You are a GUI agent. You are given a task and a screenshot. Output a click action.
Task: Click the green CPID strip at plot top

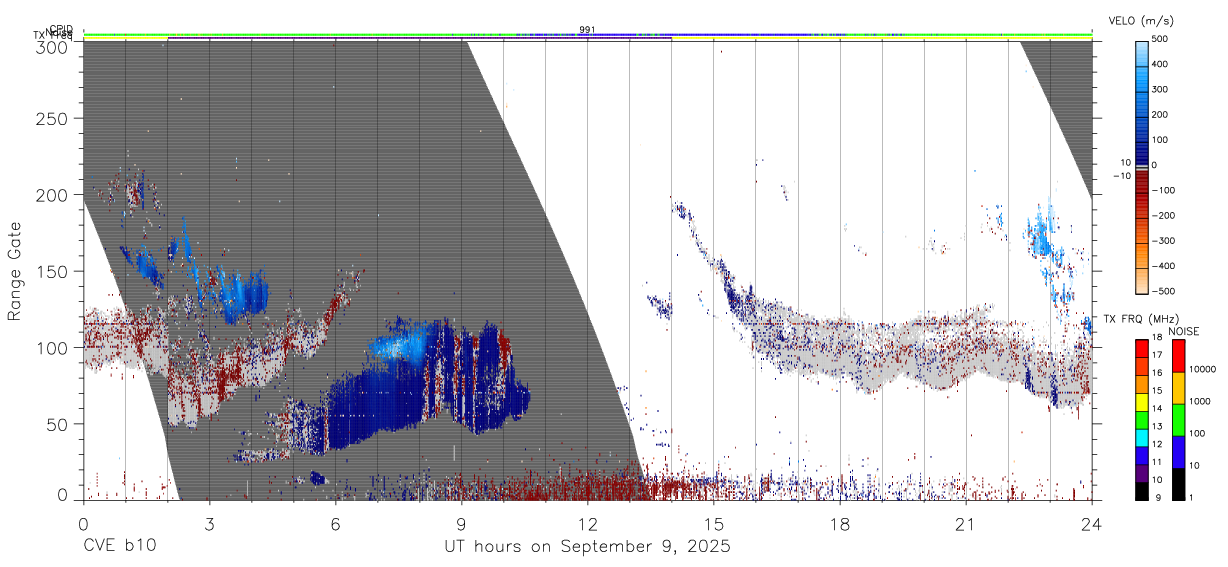(587, 35)
